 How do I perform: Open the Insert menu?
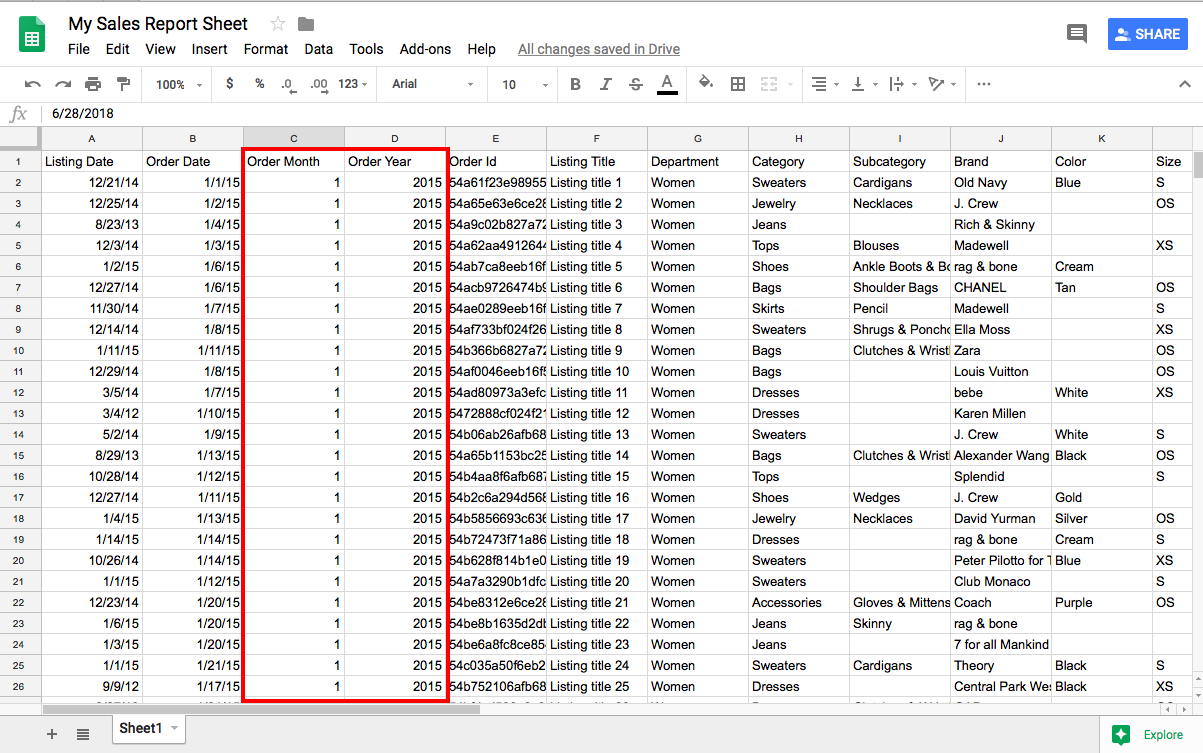pyautogui.click(x=210, y=49)
